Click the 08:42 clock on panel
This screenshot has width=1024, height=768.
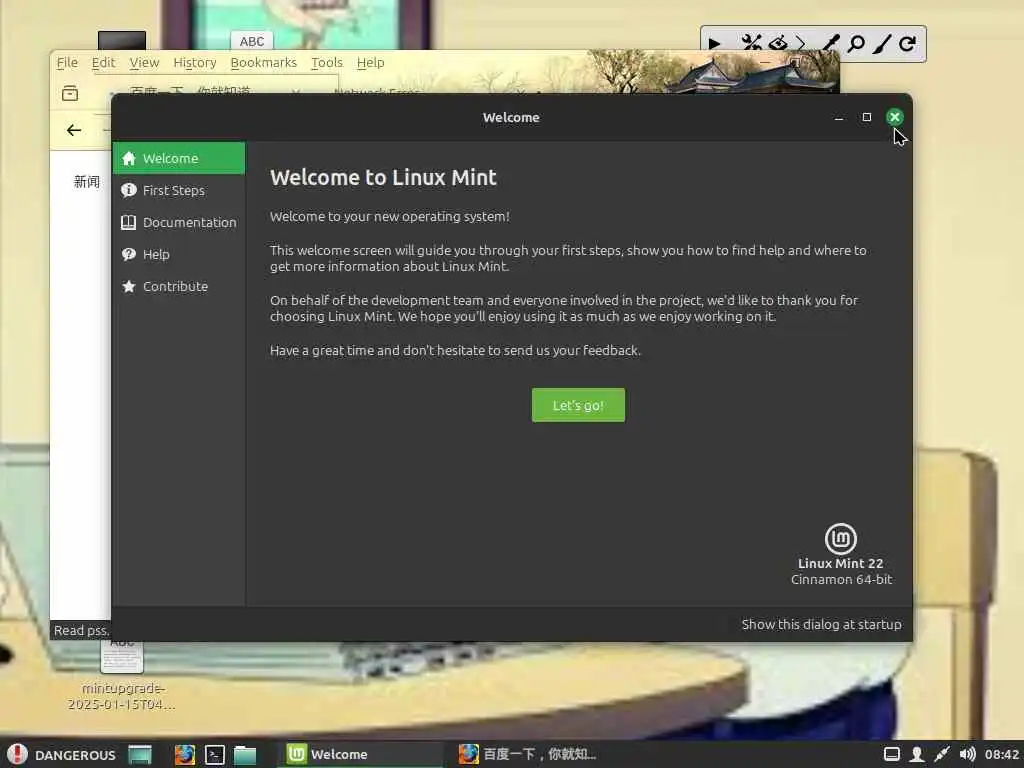[x=1001, y=754]
